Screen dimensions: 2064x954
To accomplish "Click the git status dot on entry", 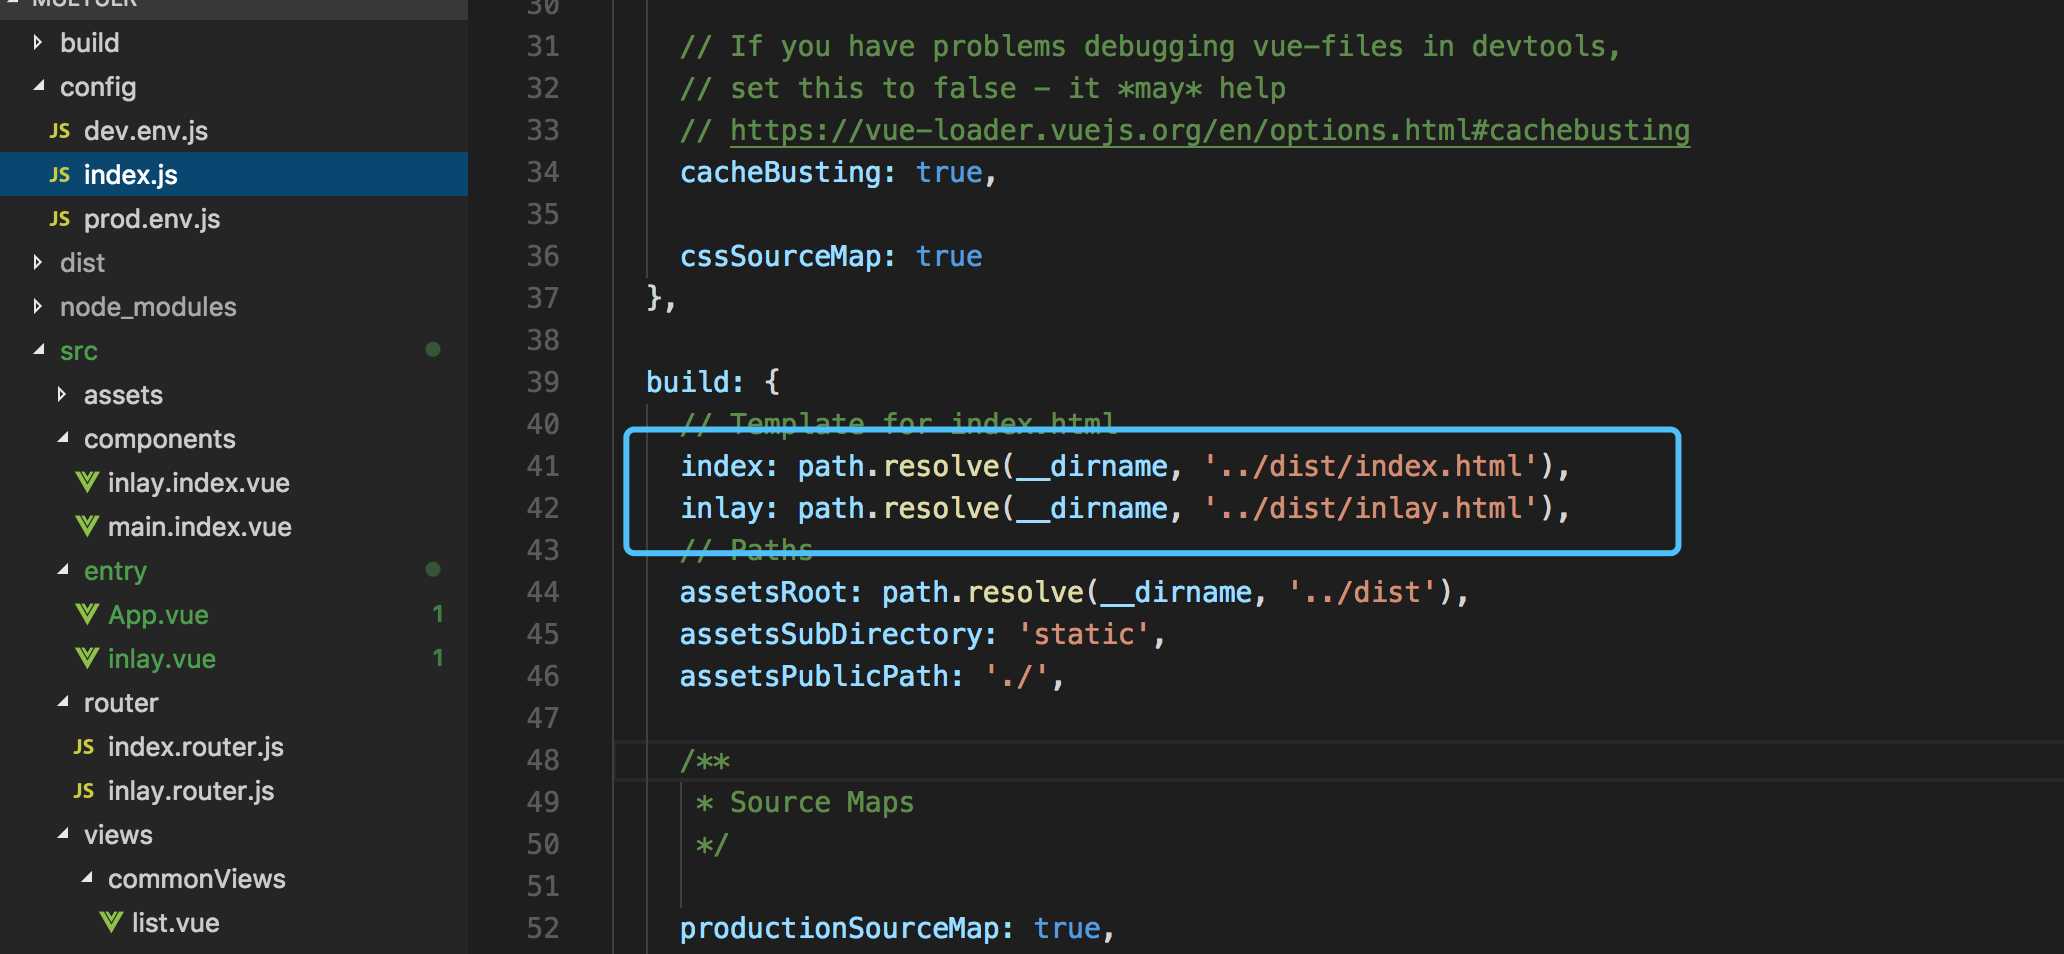I will (433, 569).
